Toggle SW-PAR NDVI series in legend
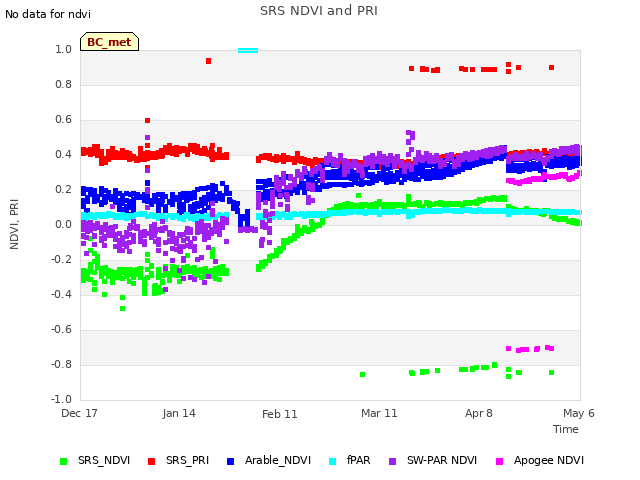Viewport: 640px width, 480px height. [433, 460]
